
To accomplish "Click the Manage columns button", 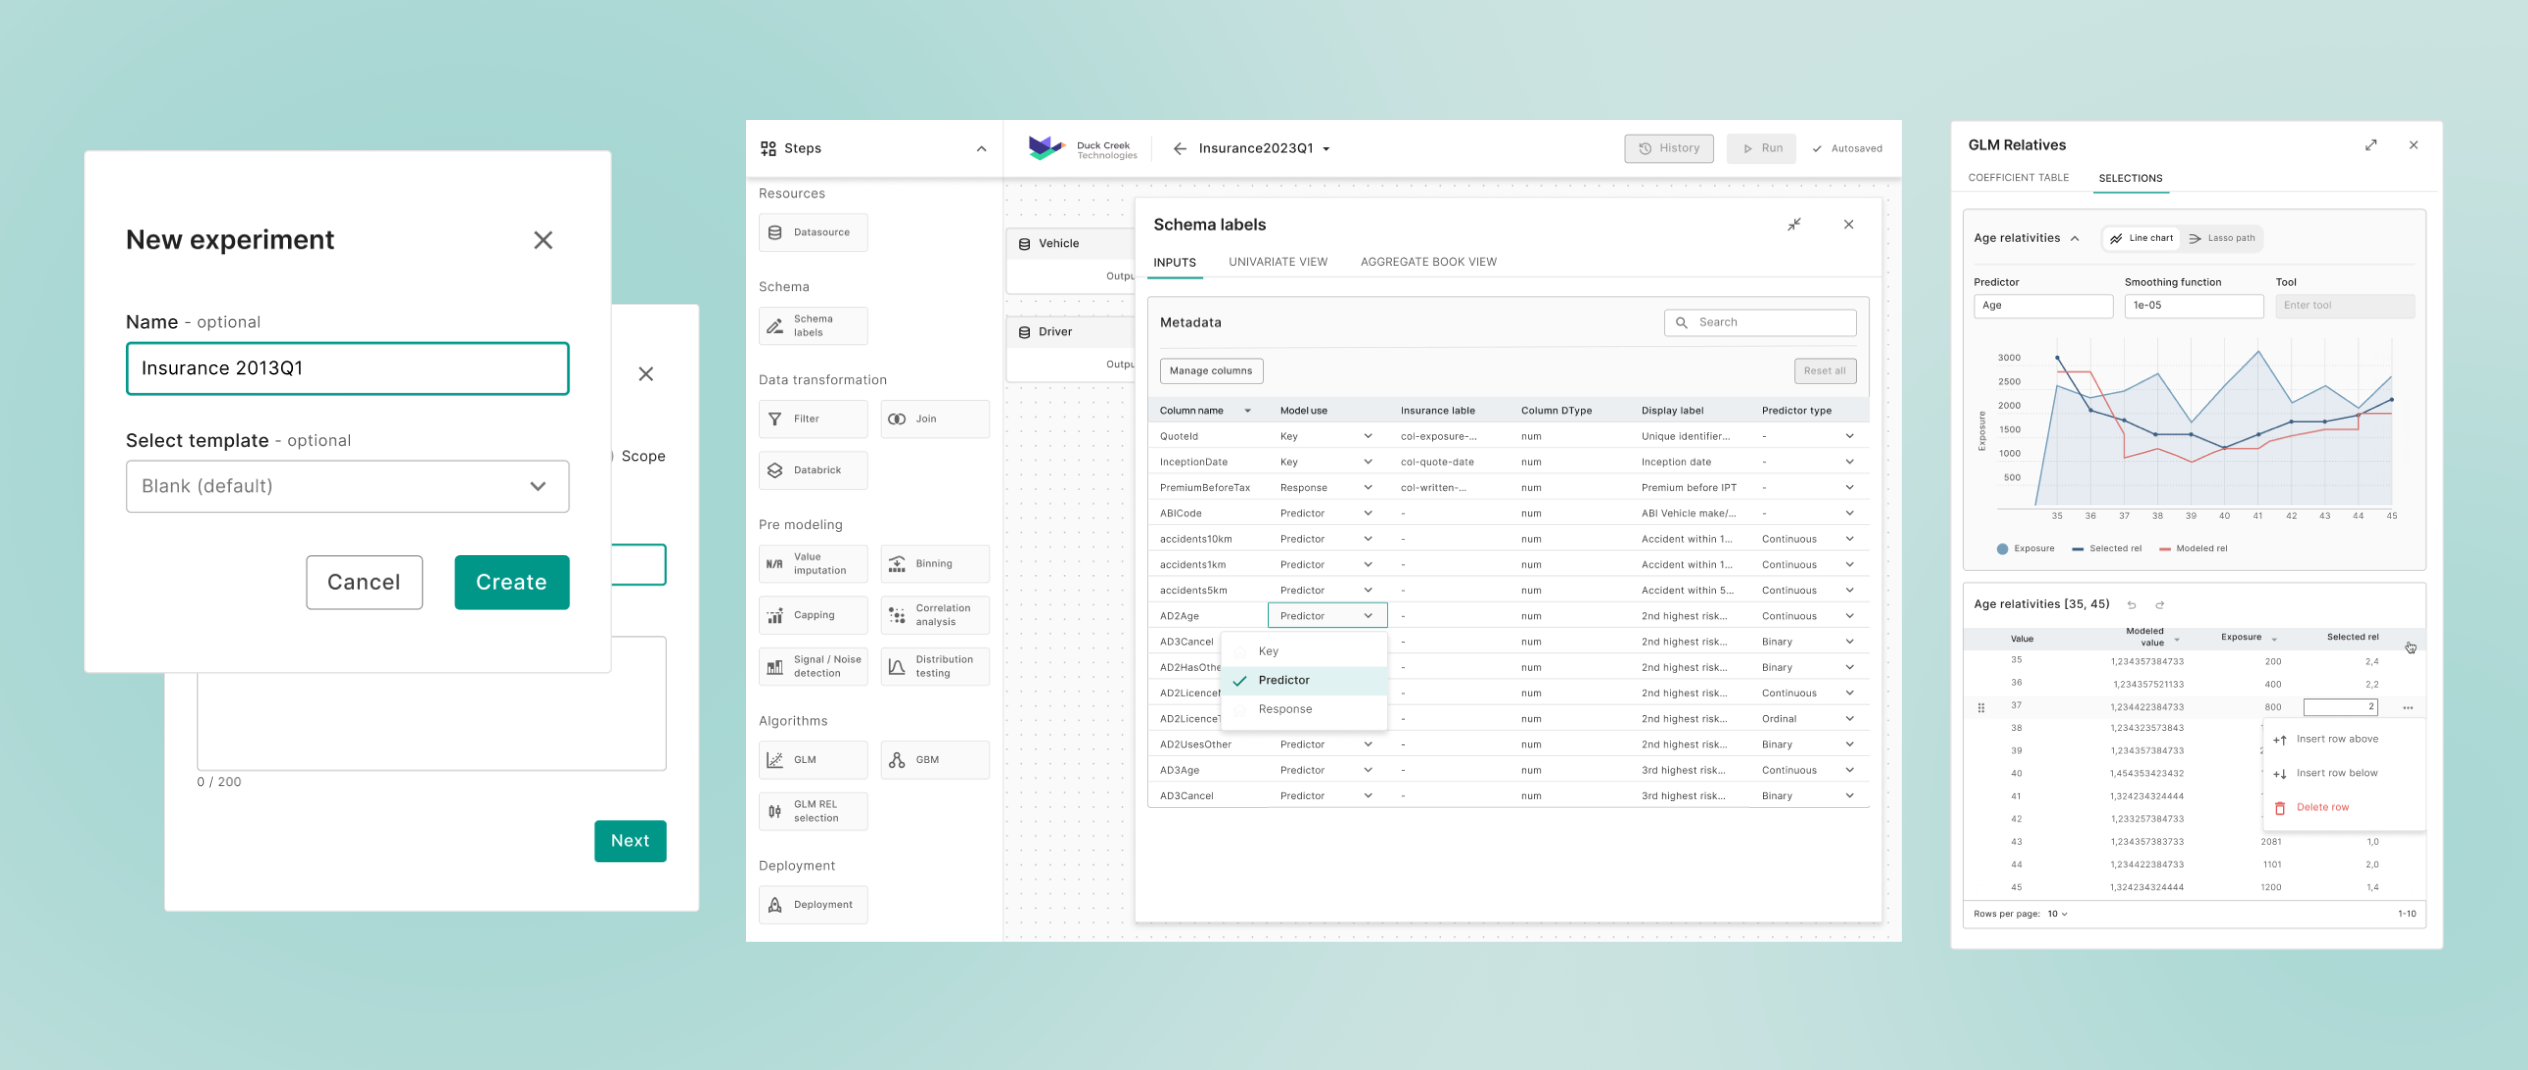I will (x=1211, y=371).
